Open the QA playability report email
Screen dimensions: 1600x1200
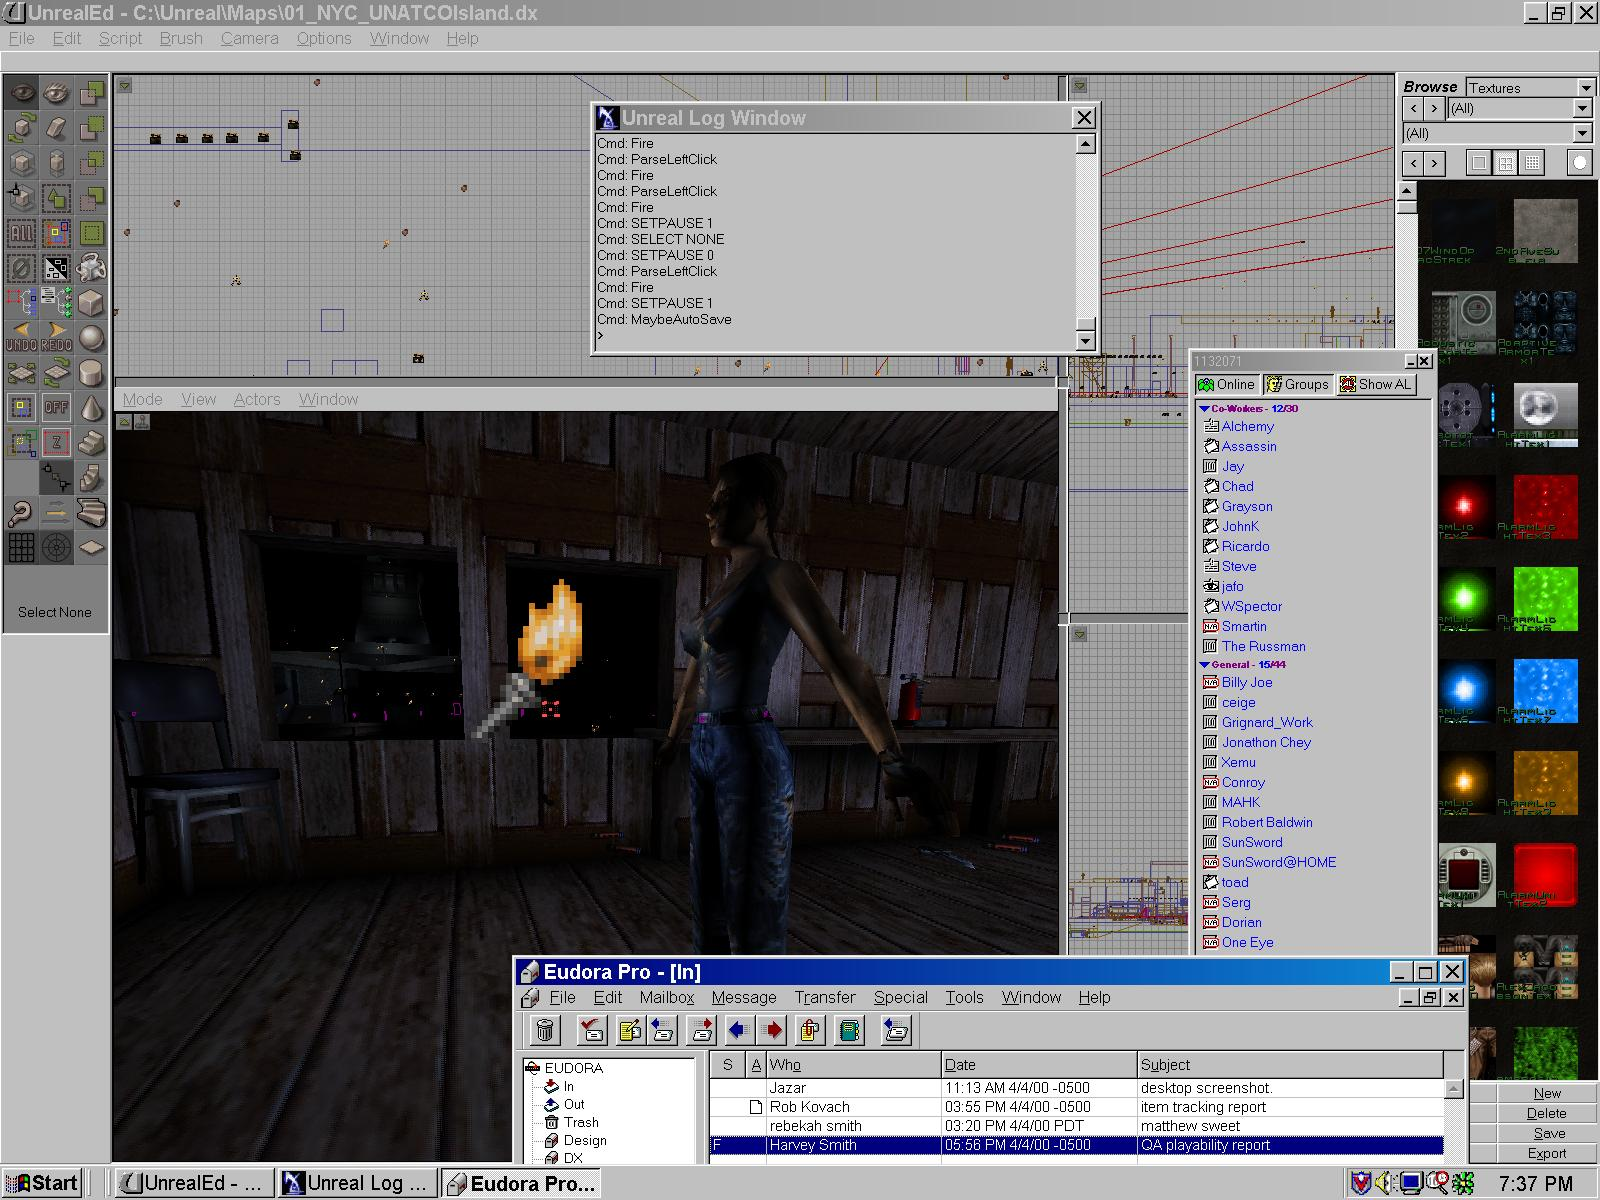[1077, 1145]
